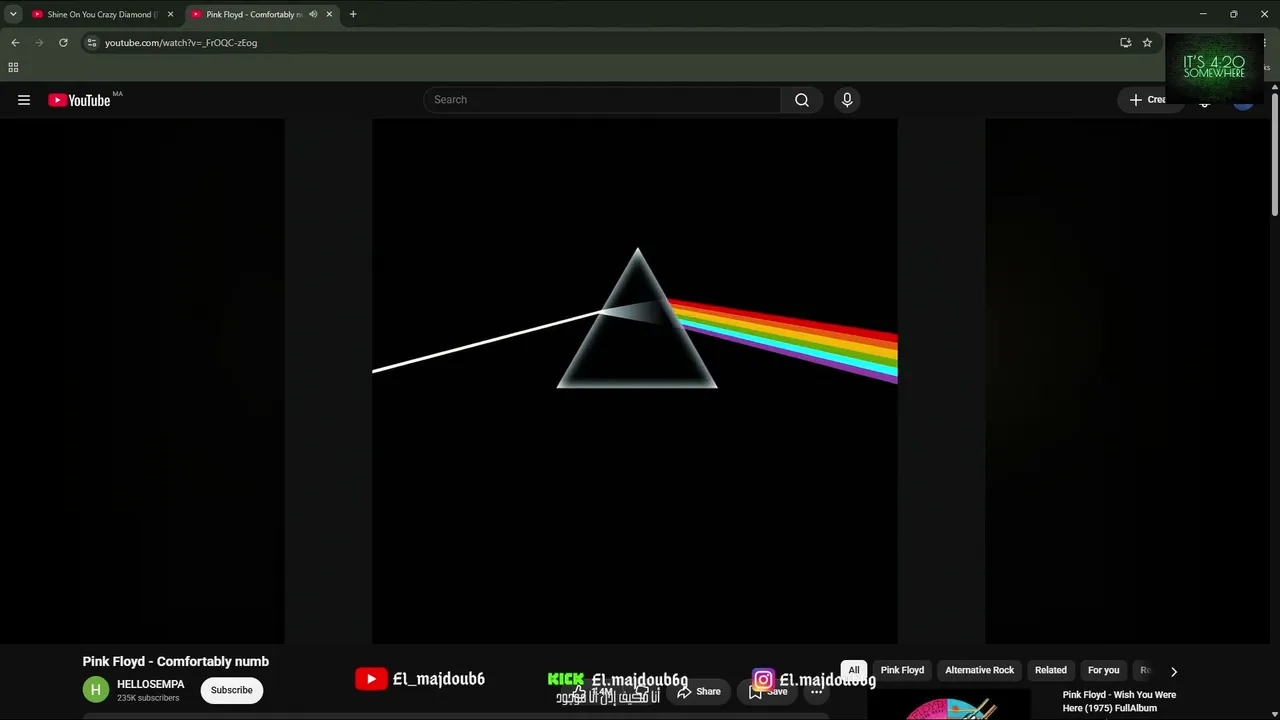The image size is (1280, 720).
Task: View site information in the address bar
Action: tap(92, 43)
